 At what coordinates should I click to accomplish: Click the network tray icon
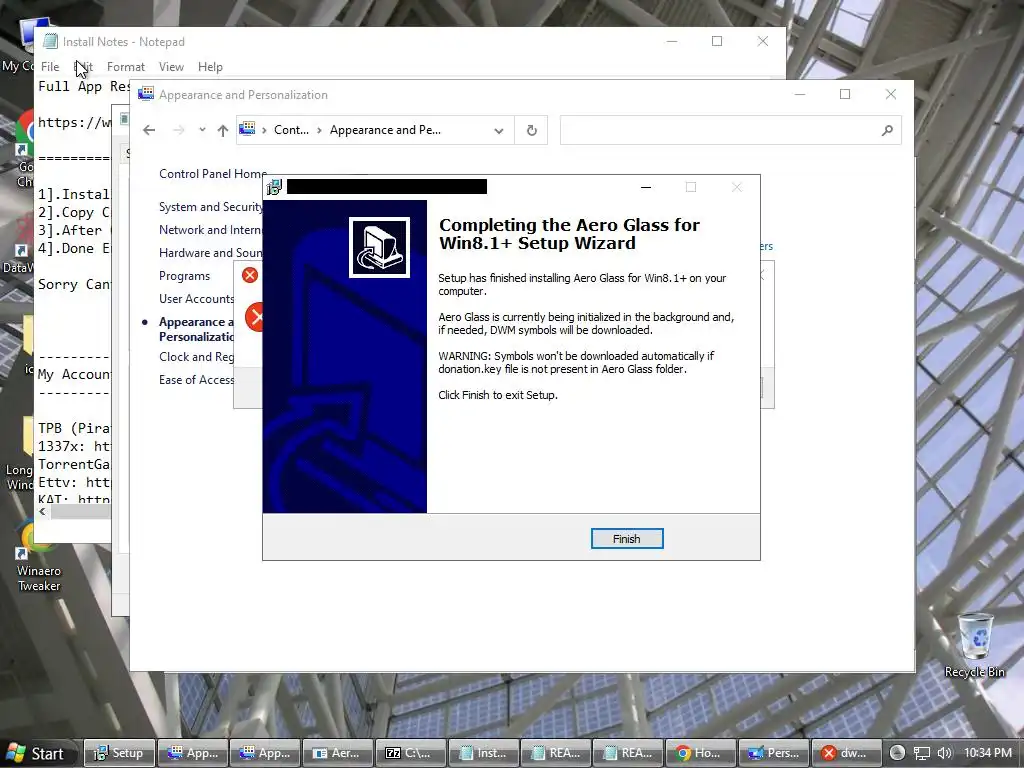pyautogui.click(x=921, y=753)
